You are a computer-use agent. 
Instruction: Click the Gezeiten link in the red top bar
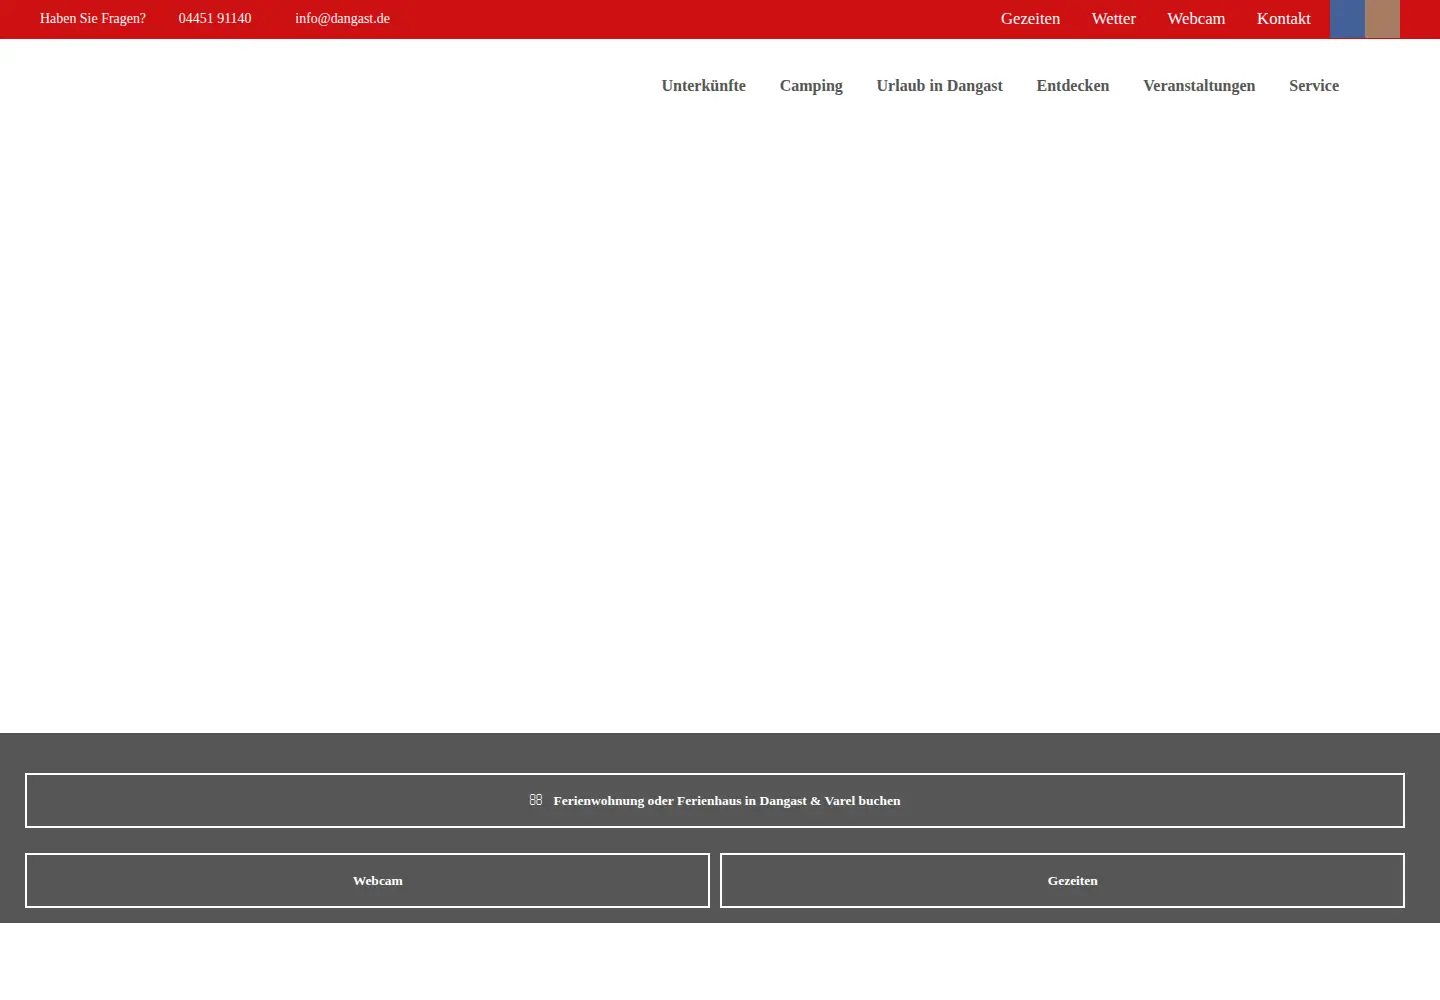click(1030, 19)
